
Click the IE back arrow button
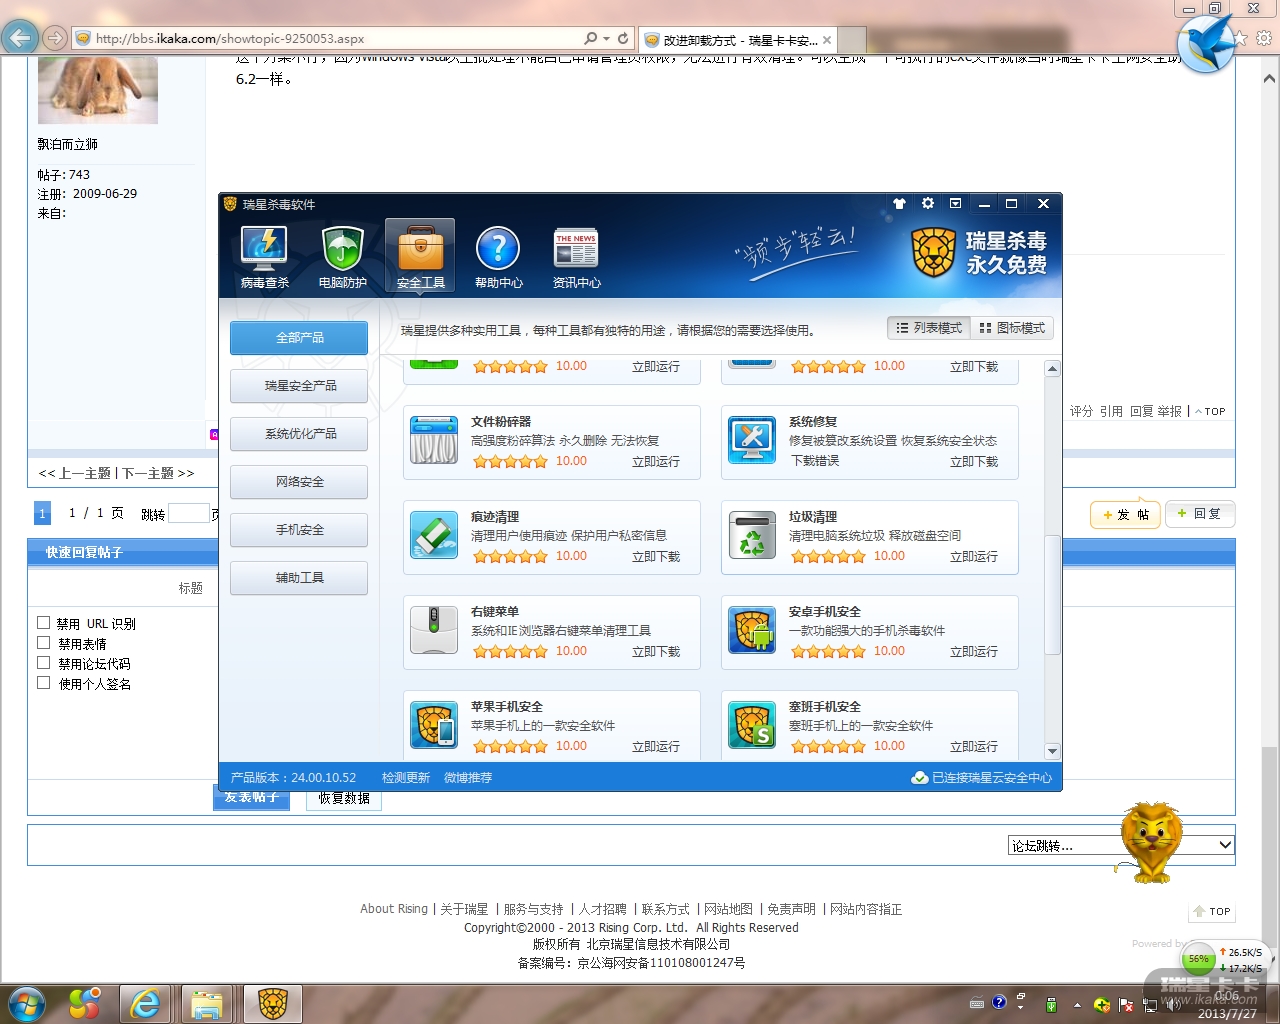tap(20, 38)
